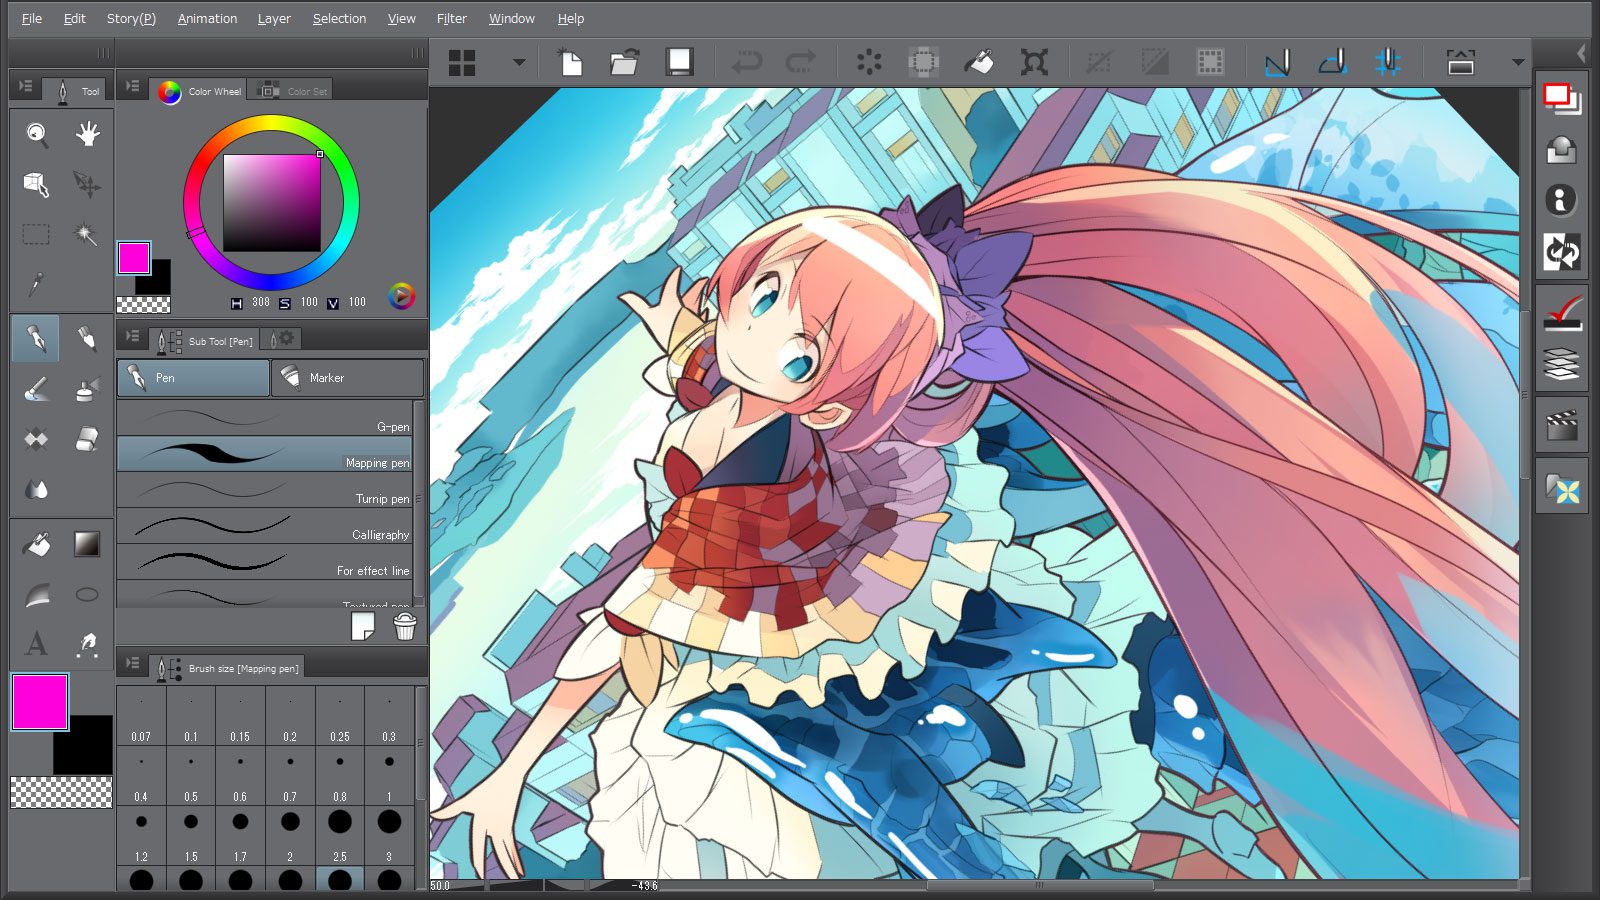Select the Hand move tool

pos(87,134)
